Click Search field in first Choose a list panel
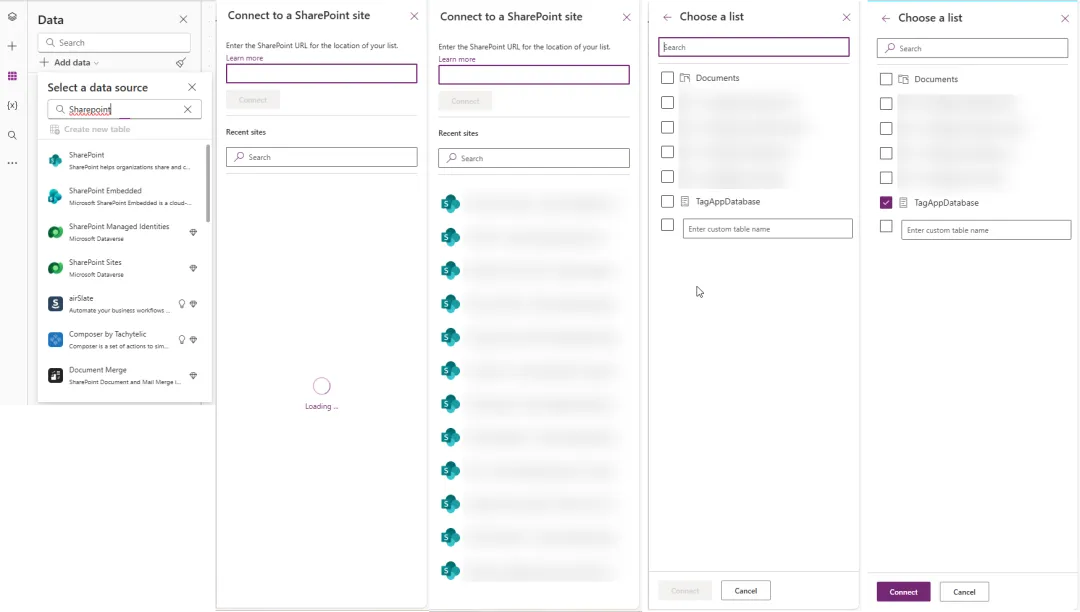1080x612 pixels. (x=754, y=48)
